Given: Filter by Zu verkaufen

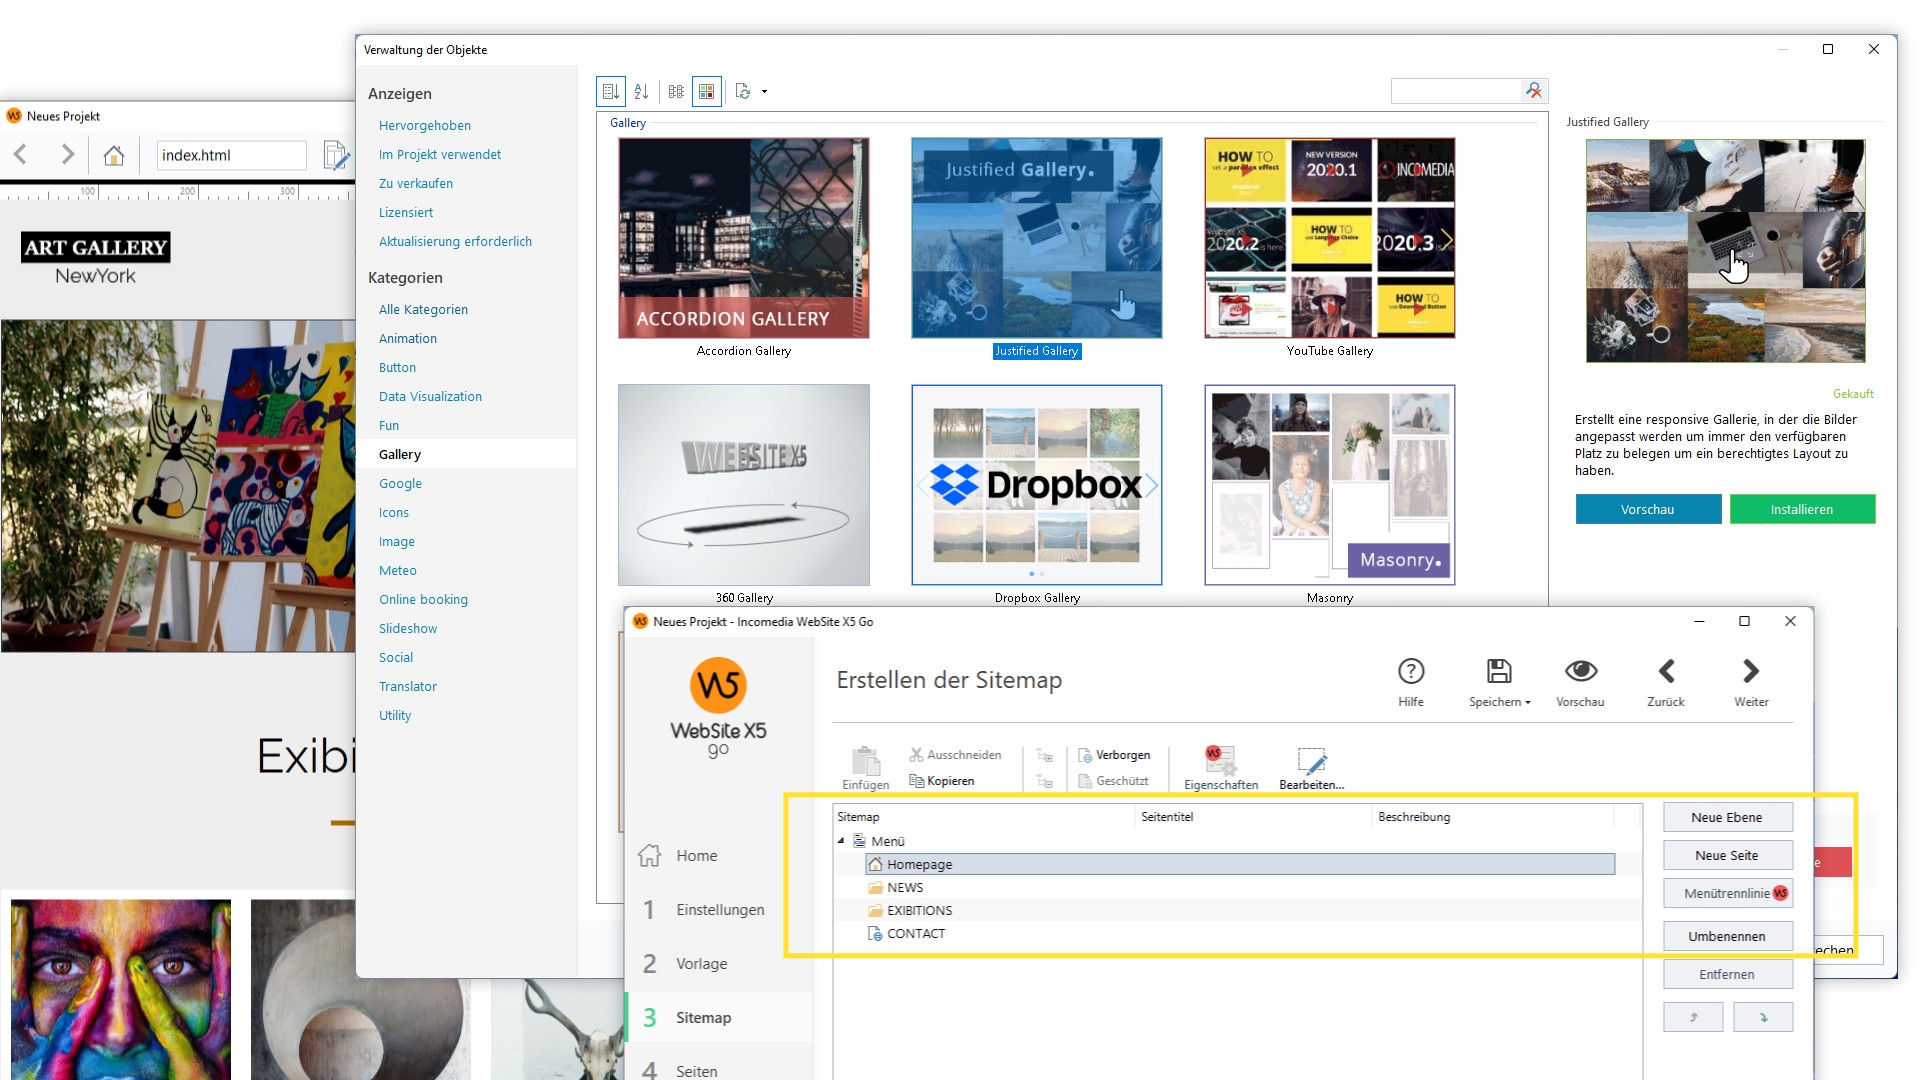Looking at the screenshot, I should (416, 183).
